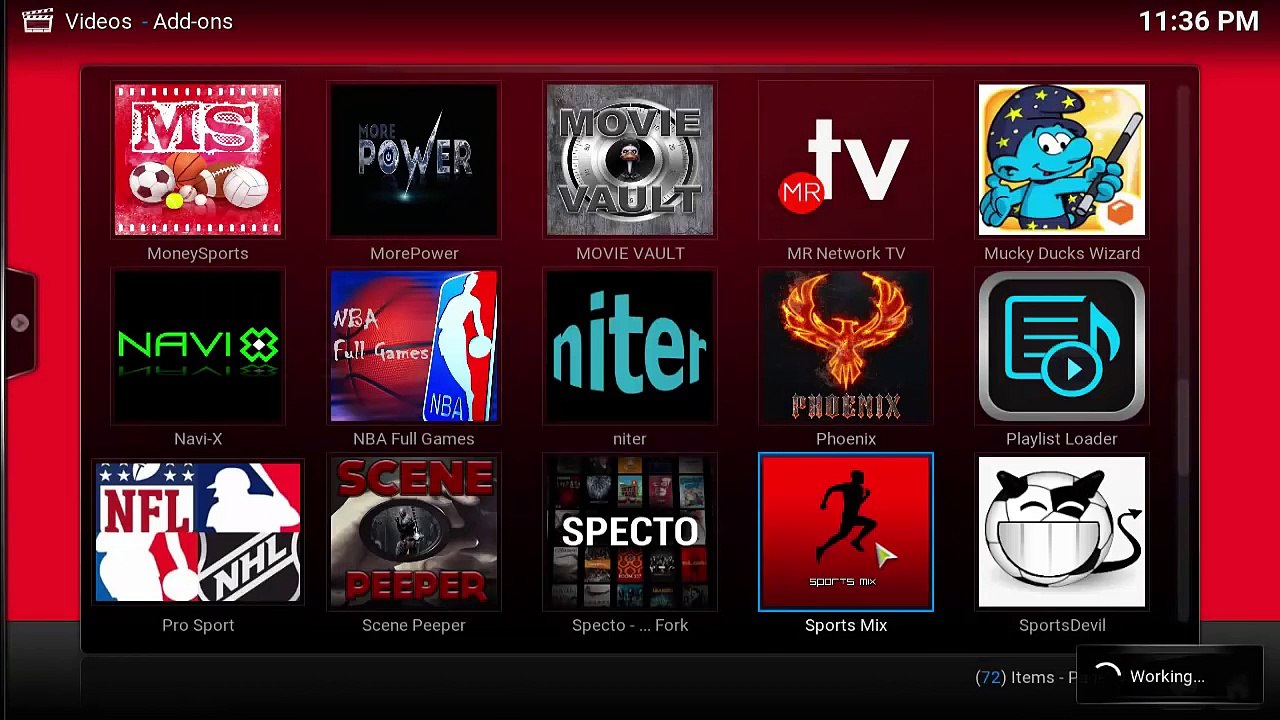This screenshot has height=720, width=1280.
Task: Click the Mucky Ducks Wizard label
Action: (1062, 253)
